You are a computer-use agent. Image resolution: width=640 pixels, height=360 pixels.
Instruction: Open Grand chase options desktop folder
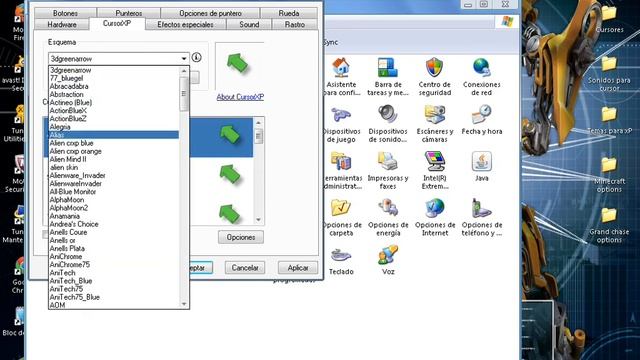(x=609, y=216)
